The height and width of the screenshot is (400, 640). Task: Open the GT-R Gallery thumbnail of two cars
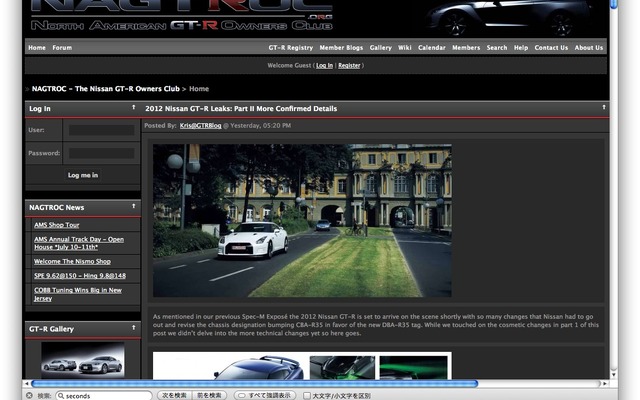[x=82, y=360]
